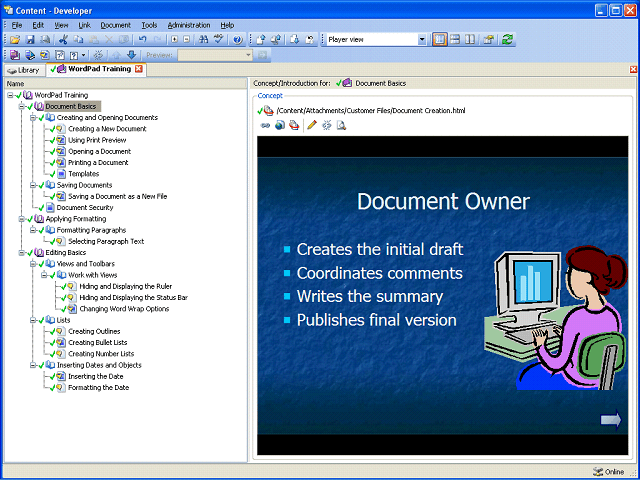The image size is (640, 480).
Task: Click the Save floppy disk icon
Action: click(30, 40)
